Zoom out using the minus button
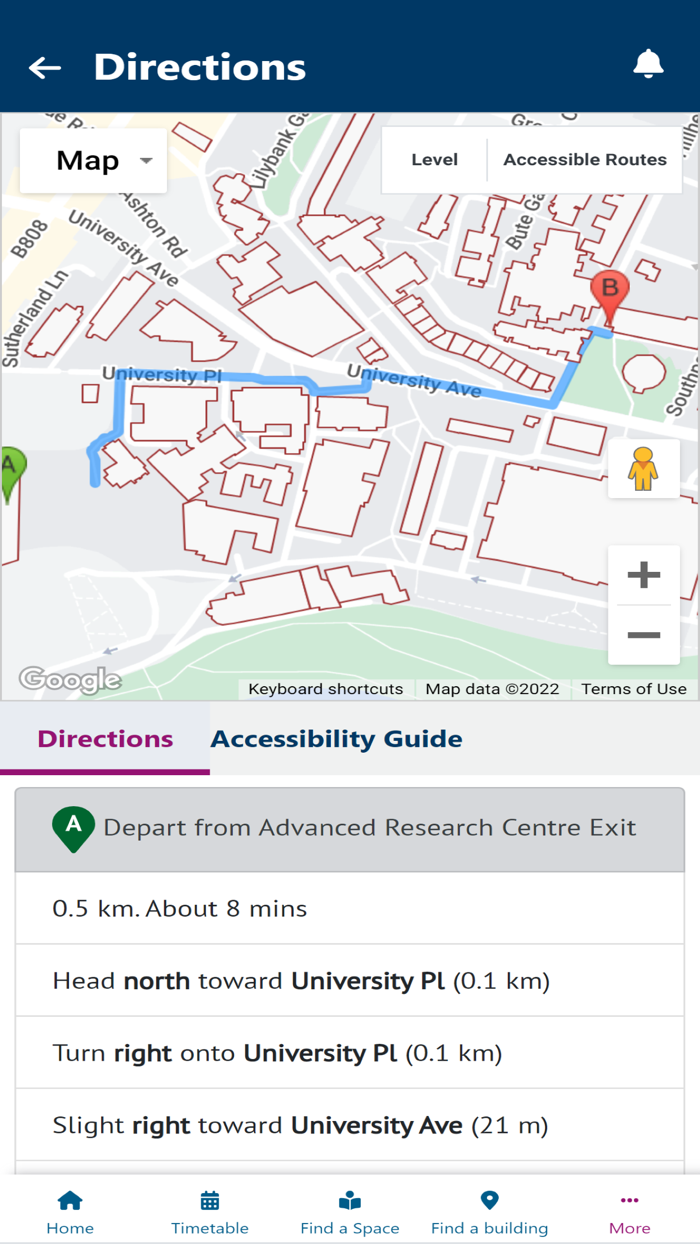The width and height of the screenshot is (700, 1244). (x=643, y=634)
